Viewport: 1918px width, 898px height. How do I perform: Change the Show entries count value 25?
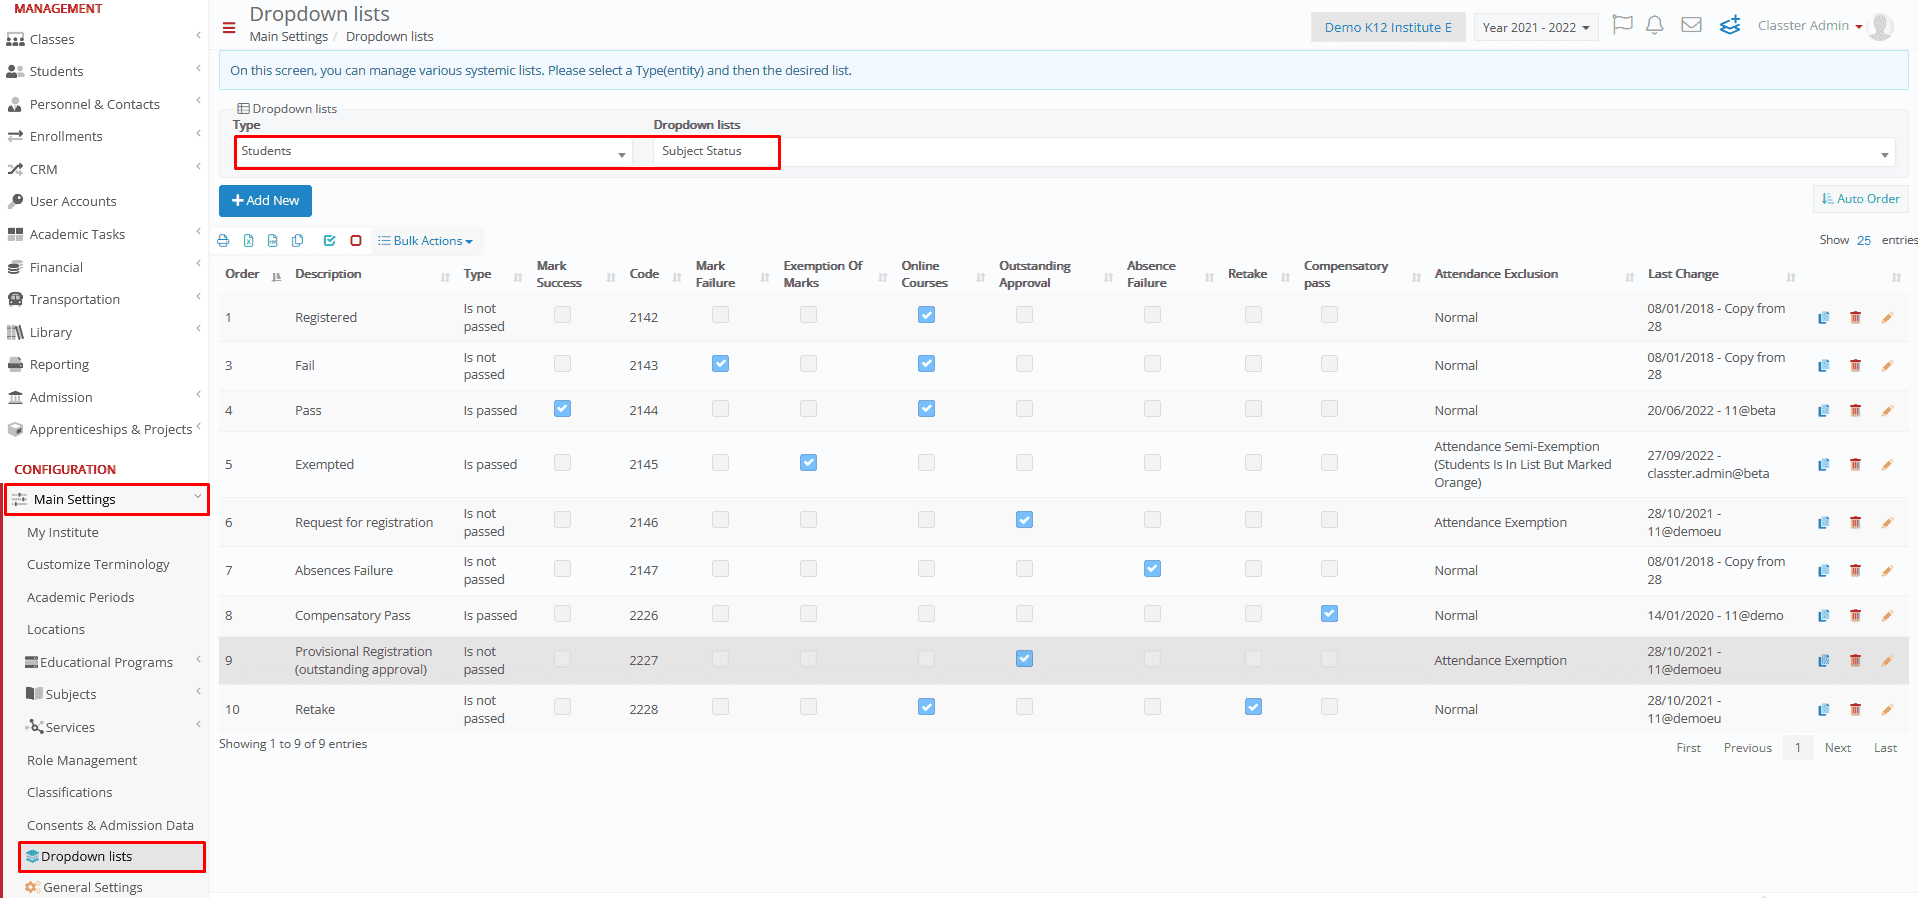click(x=1864, y=240)
